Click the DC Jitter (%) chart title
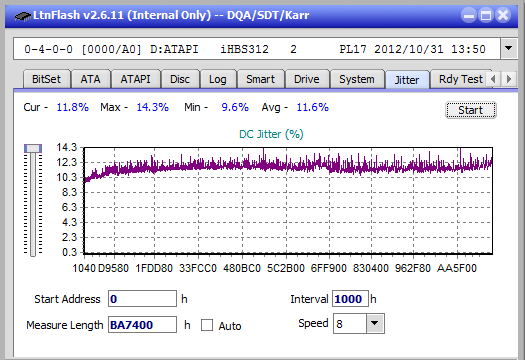Image resolution: width=525 pixels, height=360 pixels. coord(271,134)
